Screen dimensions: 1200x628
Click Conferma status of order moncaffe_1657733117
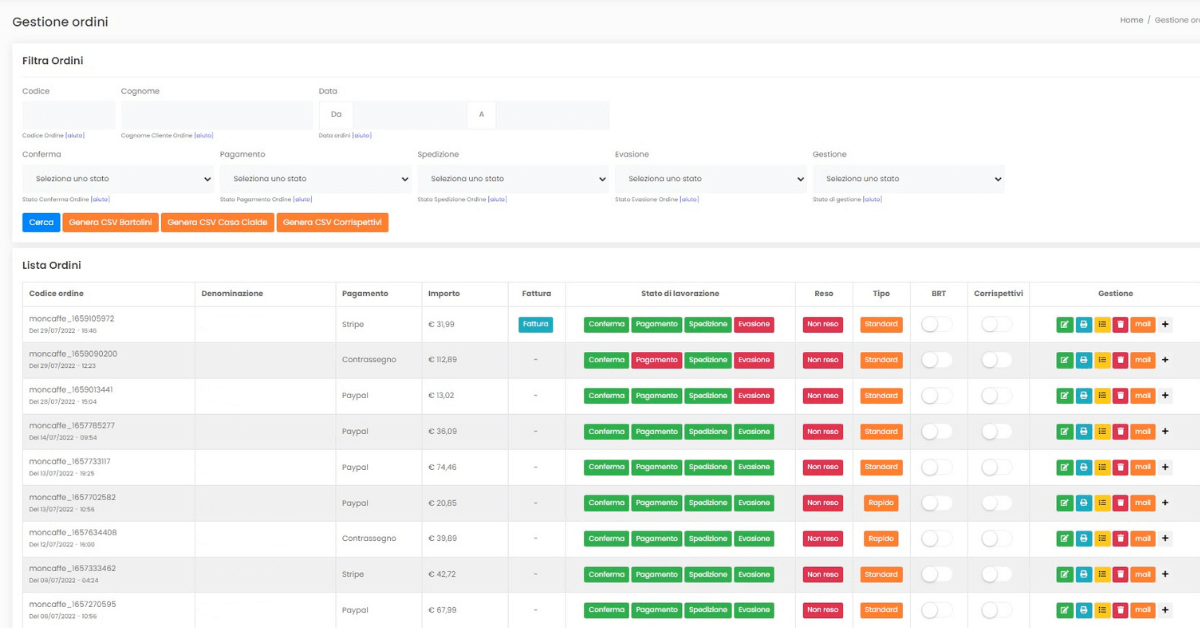pos(606,467)
